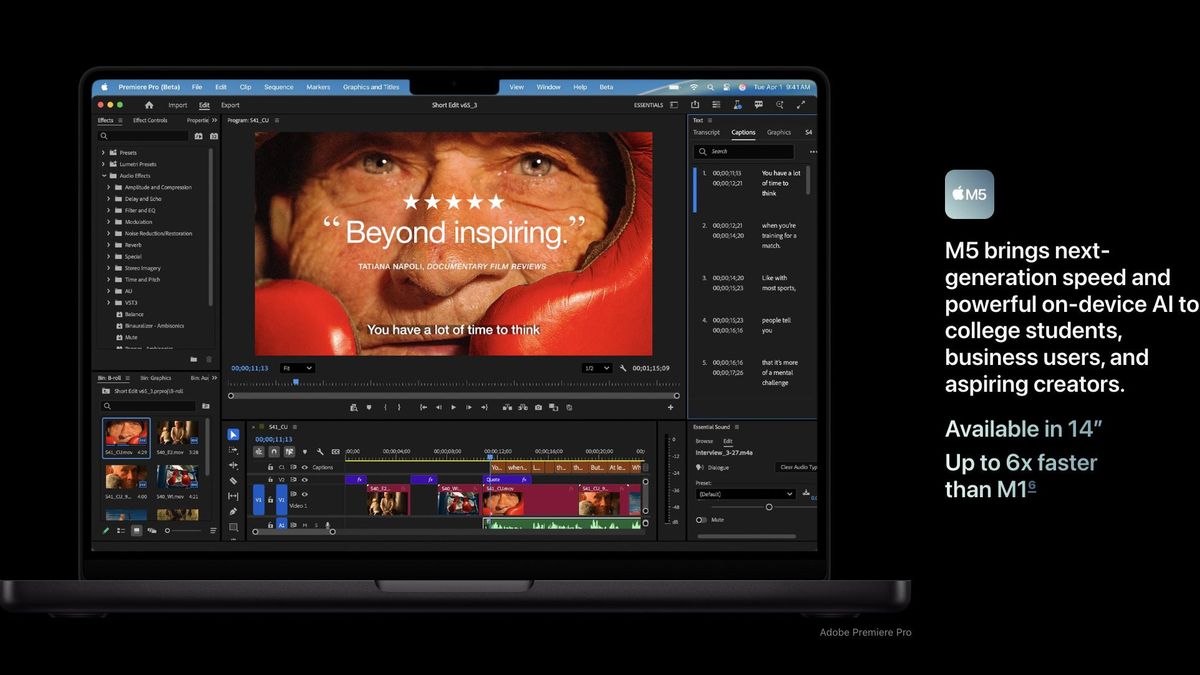Open Browse tab in Essential Sound
Image resolution: width=1200 pixels, height=675 pixels.
[x=704, y=441]
